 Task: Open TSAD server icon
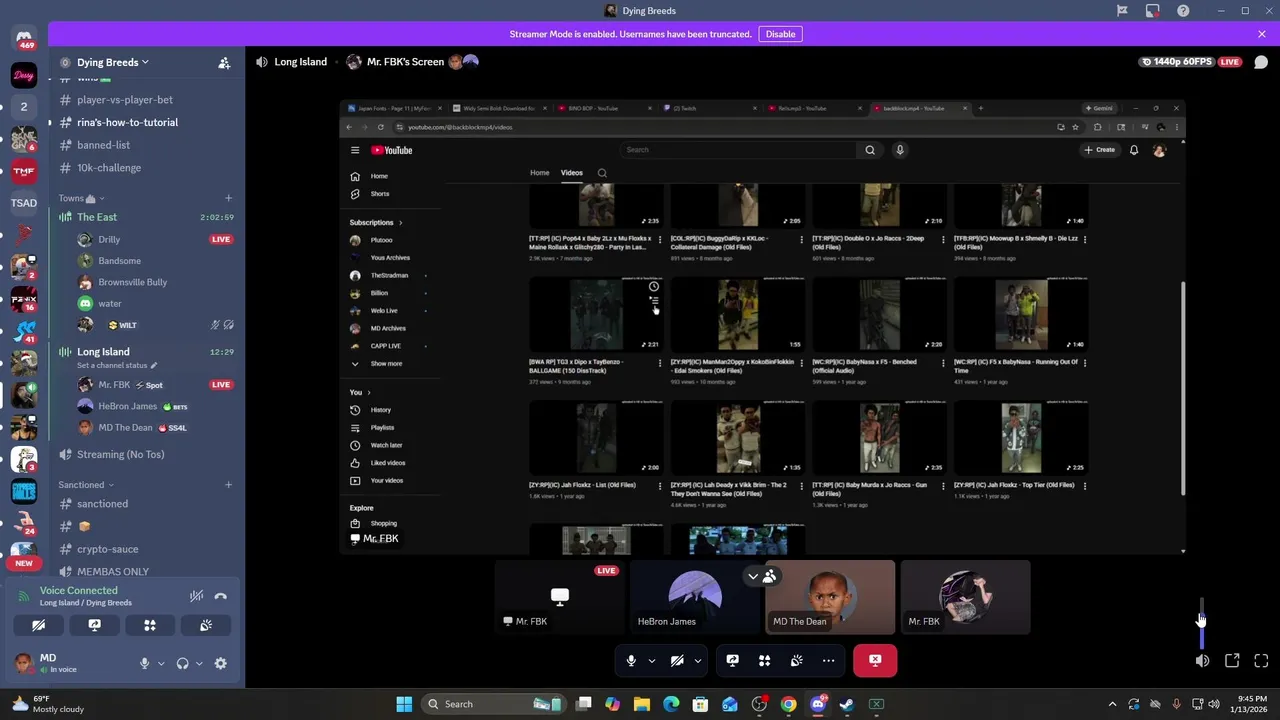coord(24,203)
